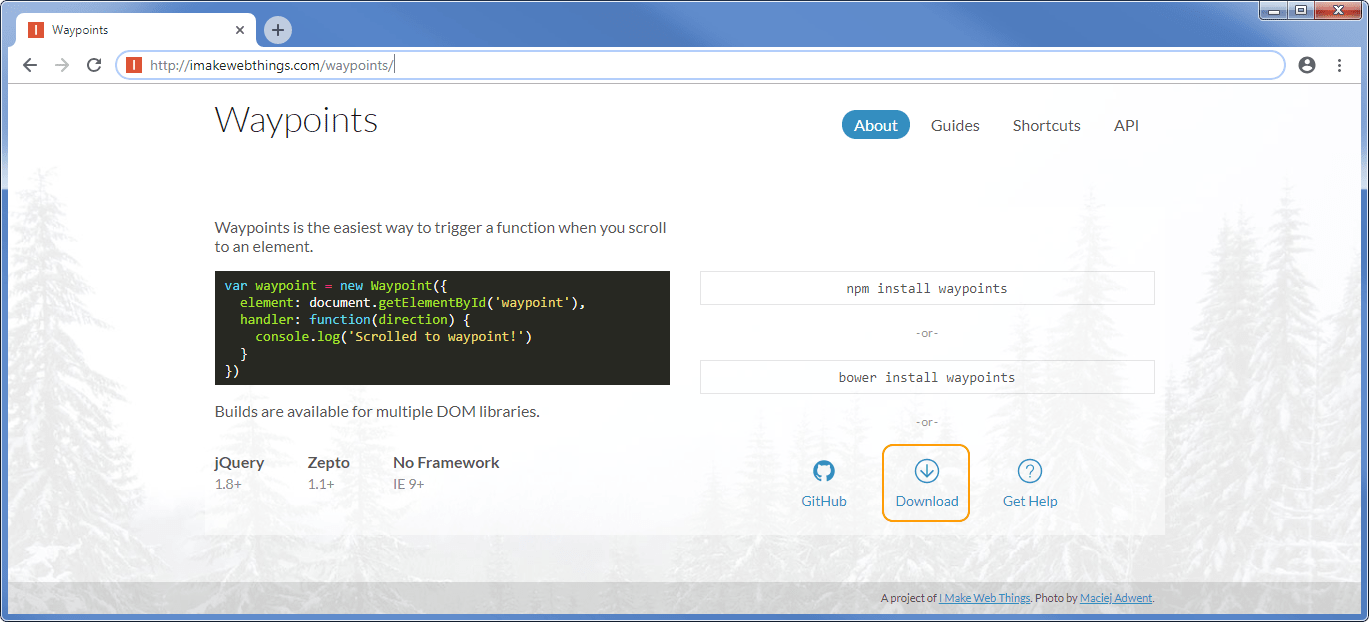Click the GitHub octocat icon

point(824,471)
